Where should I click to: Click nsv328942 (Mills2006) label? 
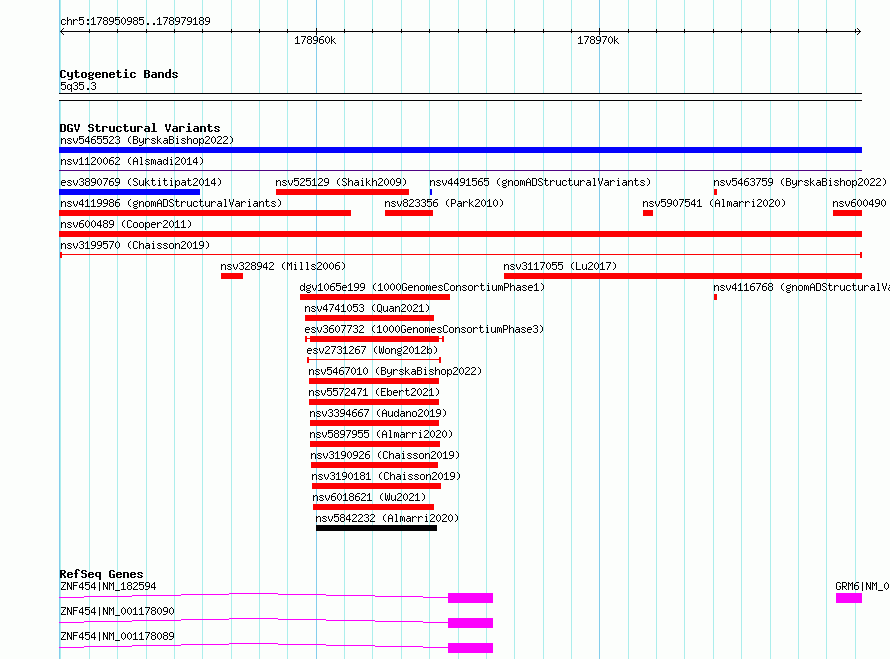[x=283, y=266]
